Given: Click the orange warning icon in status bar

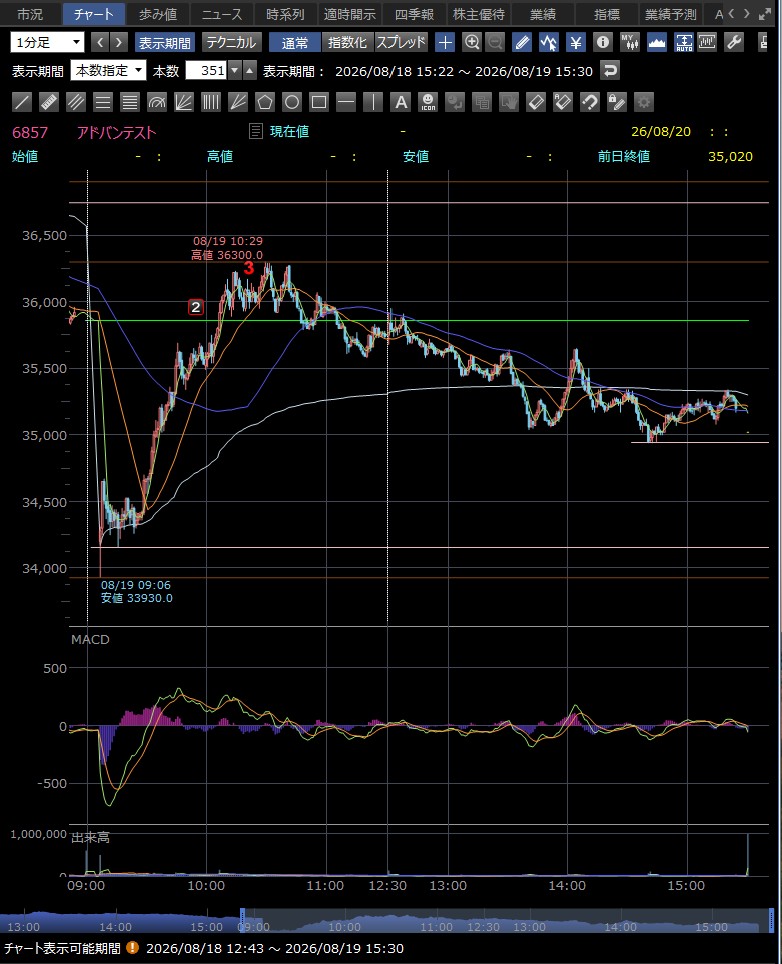Looking at the screenshot, I should click(132, 947).
